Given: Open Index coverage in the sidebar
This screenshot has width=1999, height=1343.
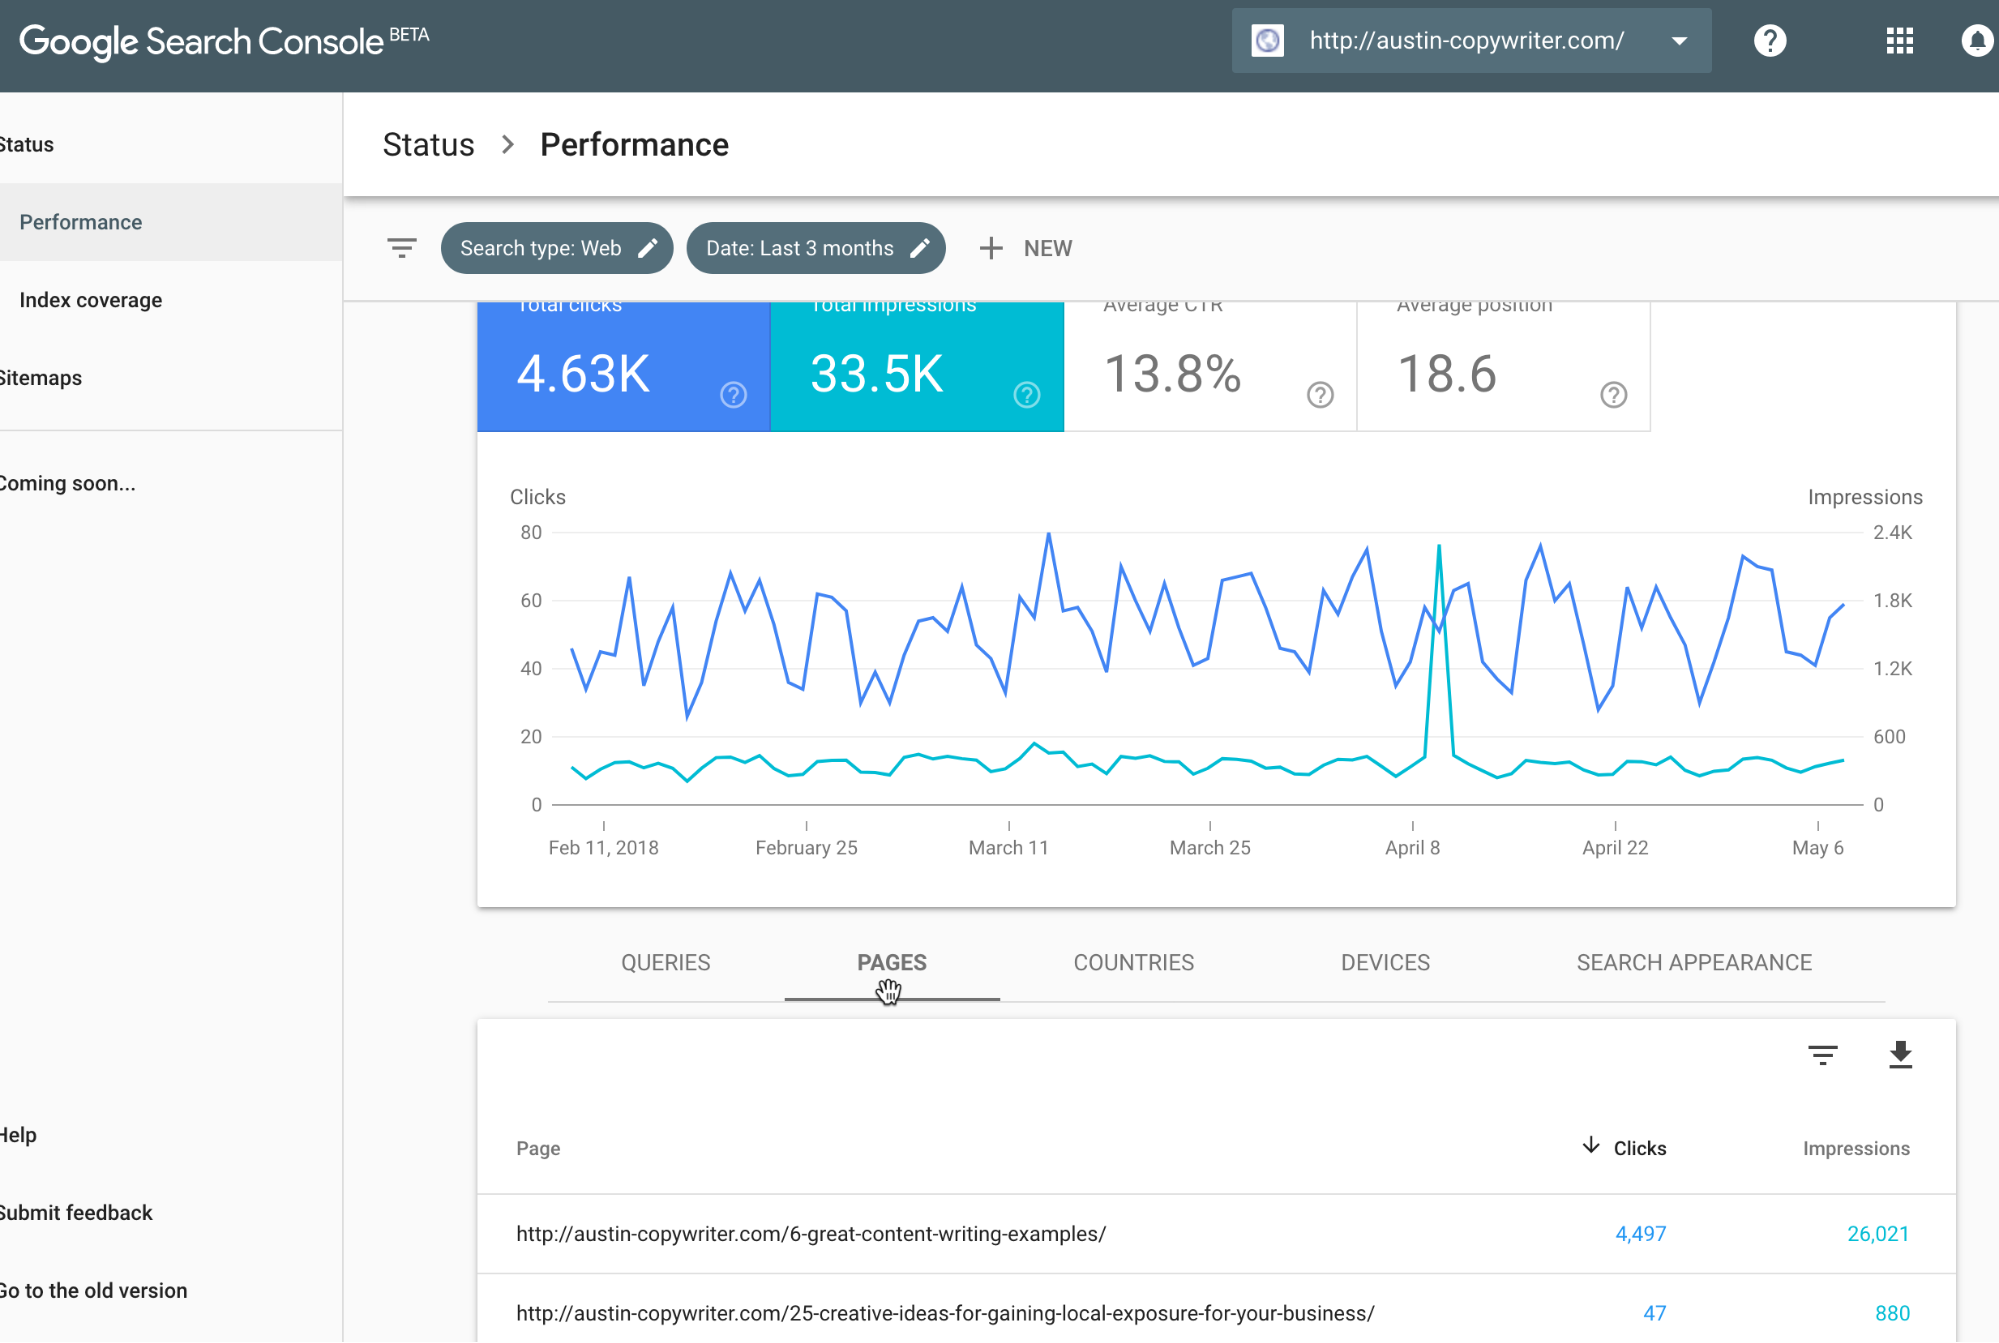Looking at the screenshot, I should (x=90, y=300).
